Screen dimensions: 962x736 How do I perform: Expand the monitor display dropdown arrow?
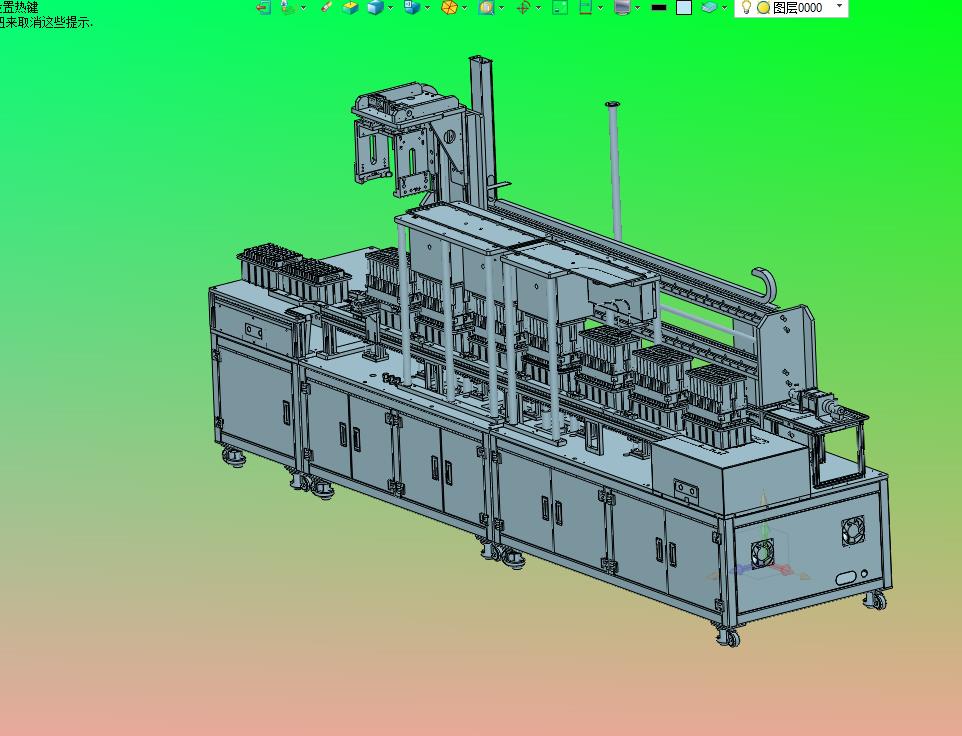[637, 8]
